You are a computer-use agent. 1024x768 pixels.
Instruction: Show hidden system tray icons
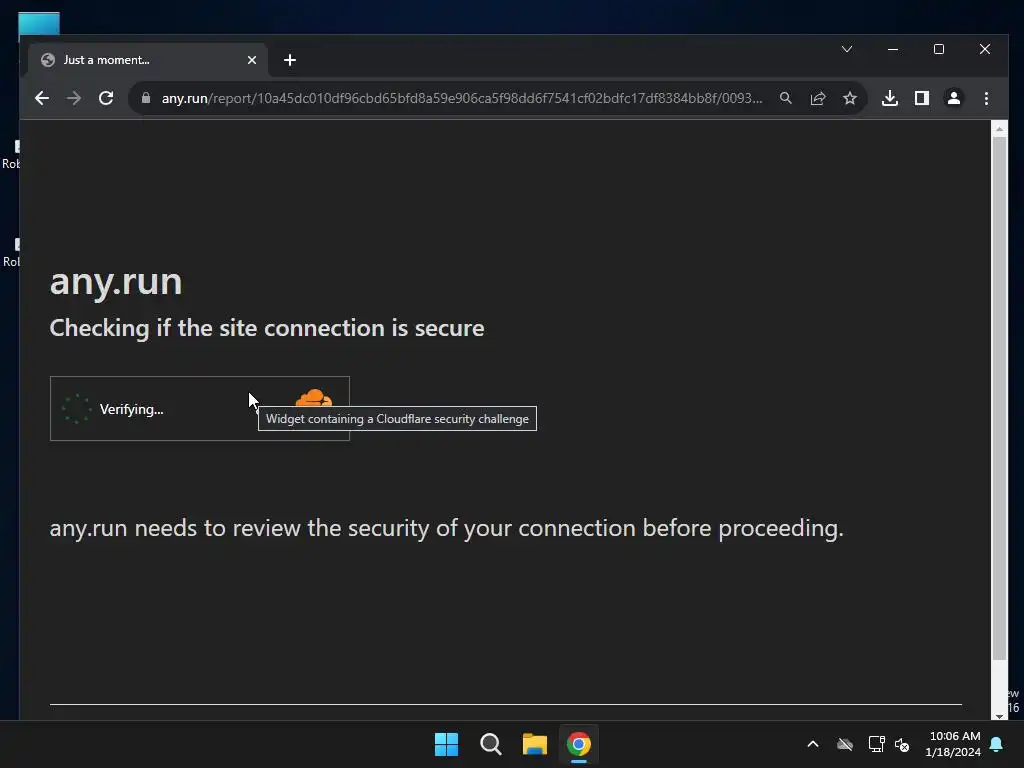(x=812, y=744)
